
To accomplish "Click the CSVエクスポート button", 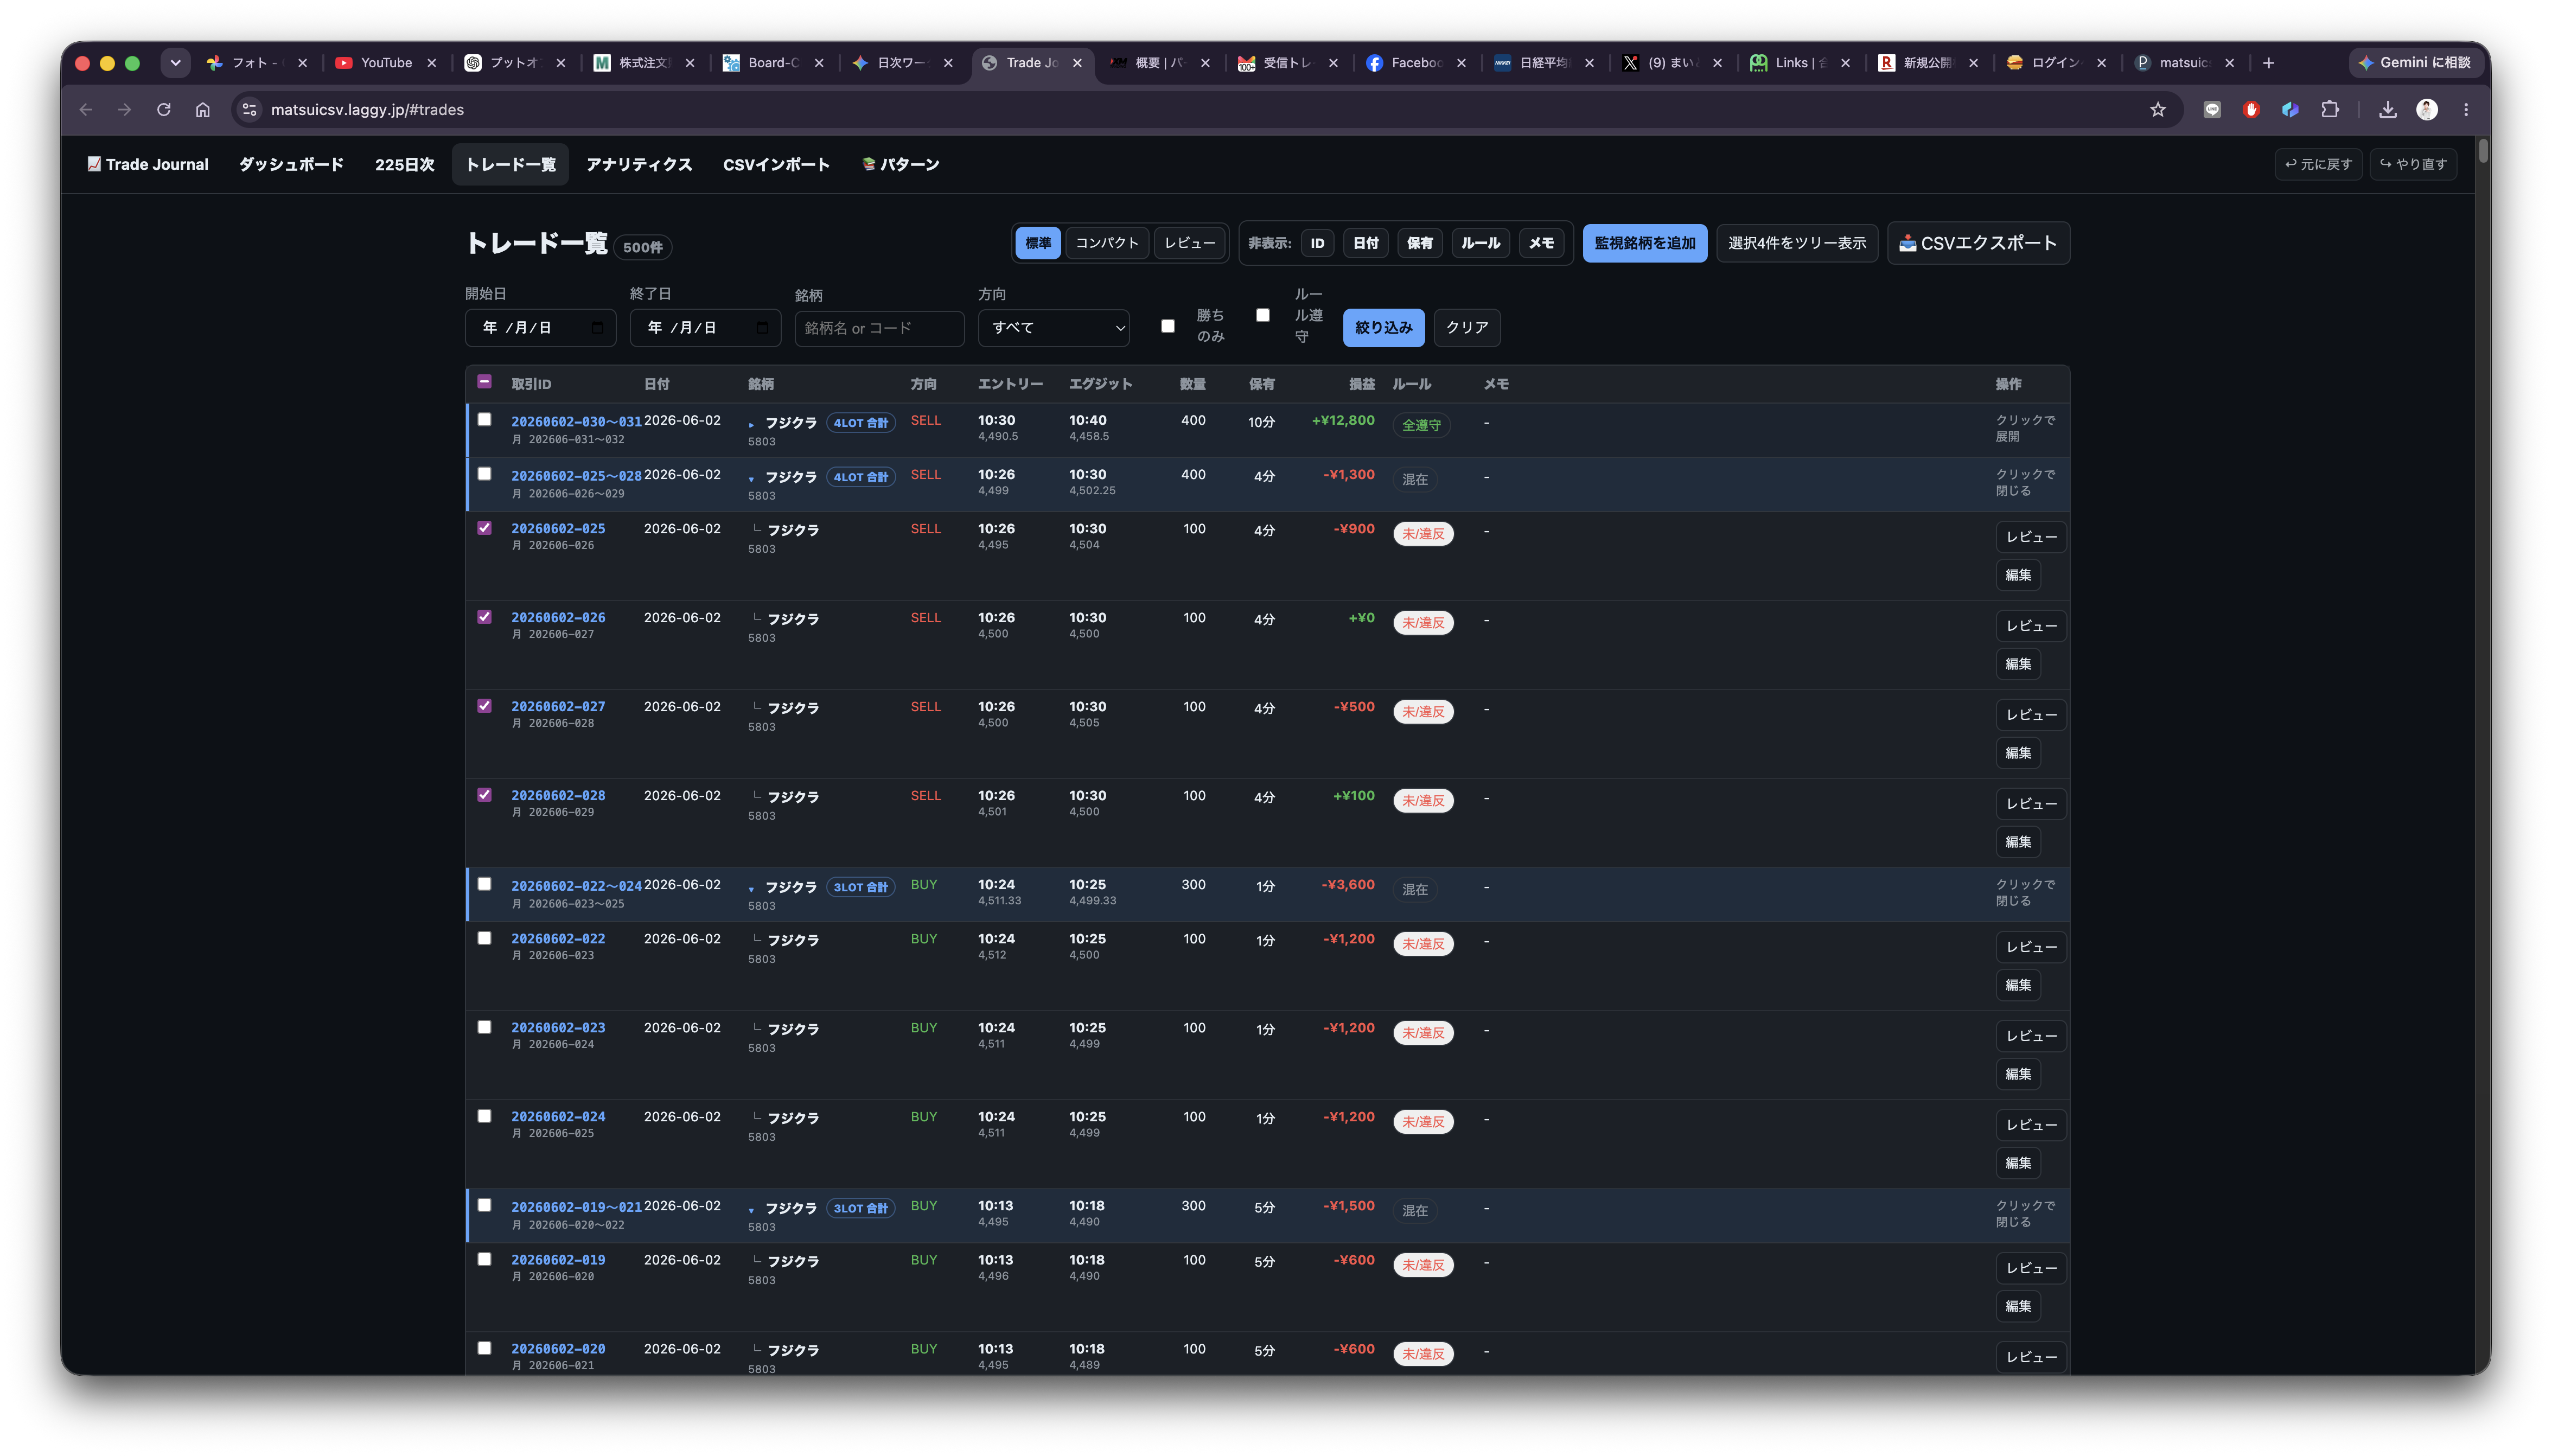I will pyautogui.click(x=1978, y=243).
